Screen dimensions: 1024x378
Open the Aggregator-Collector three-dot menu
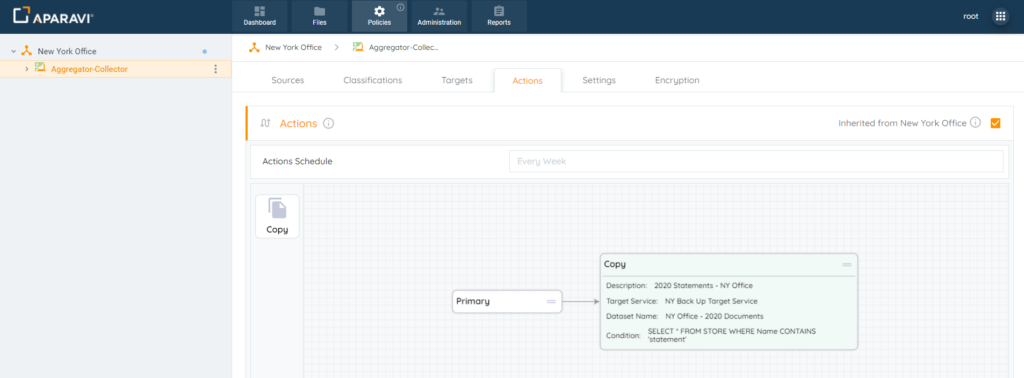tap(216, 69)
